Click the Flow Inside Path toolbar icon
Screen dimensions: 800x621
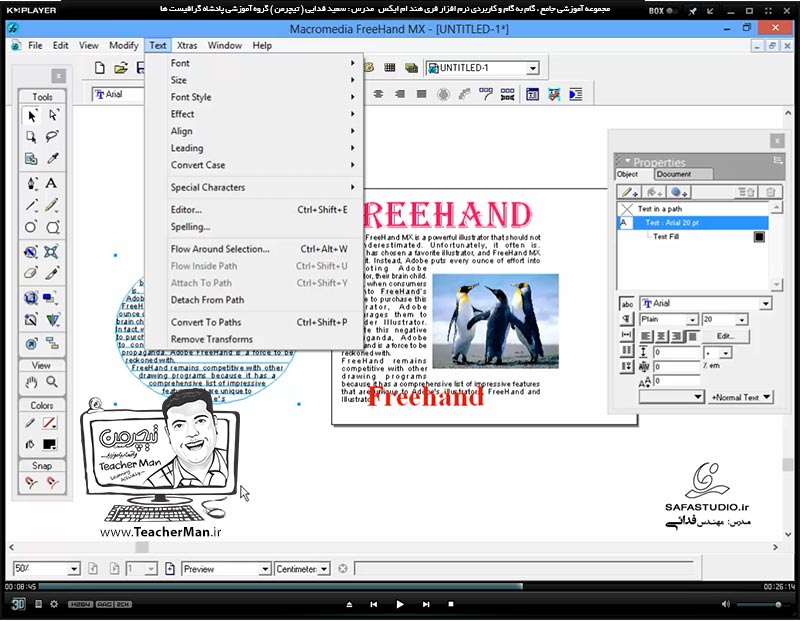click(x=443, y=94)
